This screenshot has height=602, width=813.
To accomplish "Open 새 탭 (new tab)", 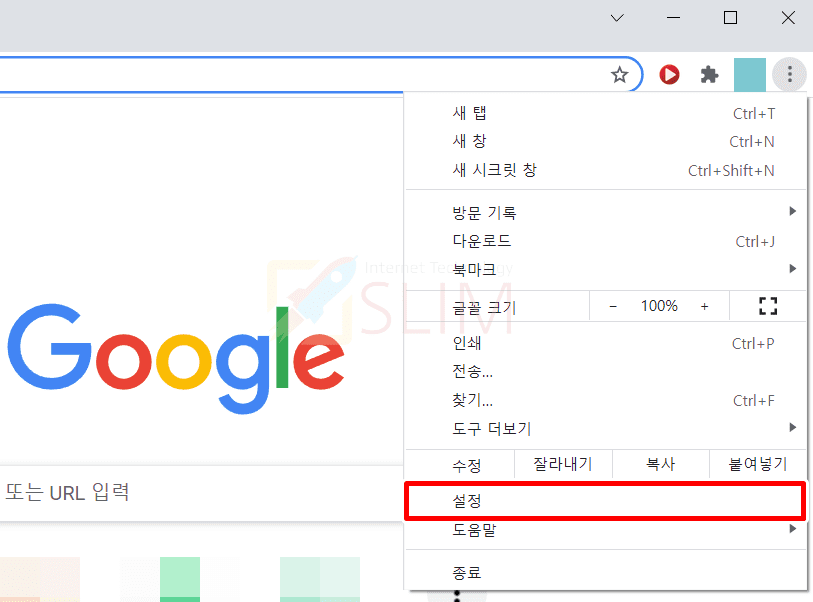I will click(x=606, y=113).
